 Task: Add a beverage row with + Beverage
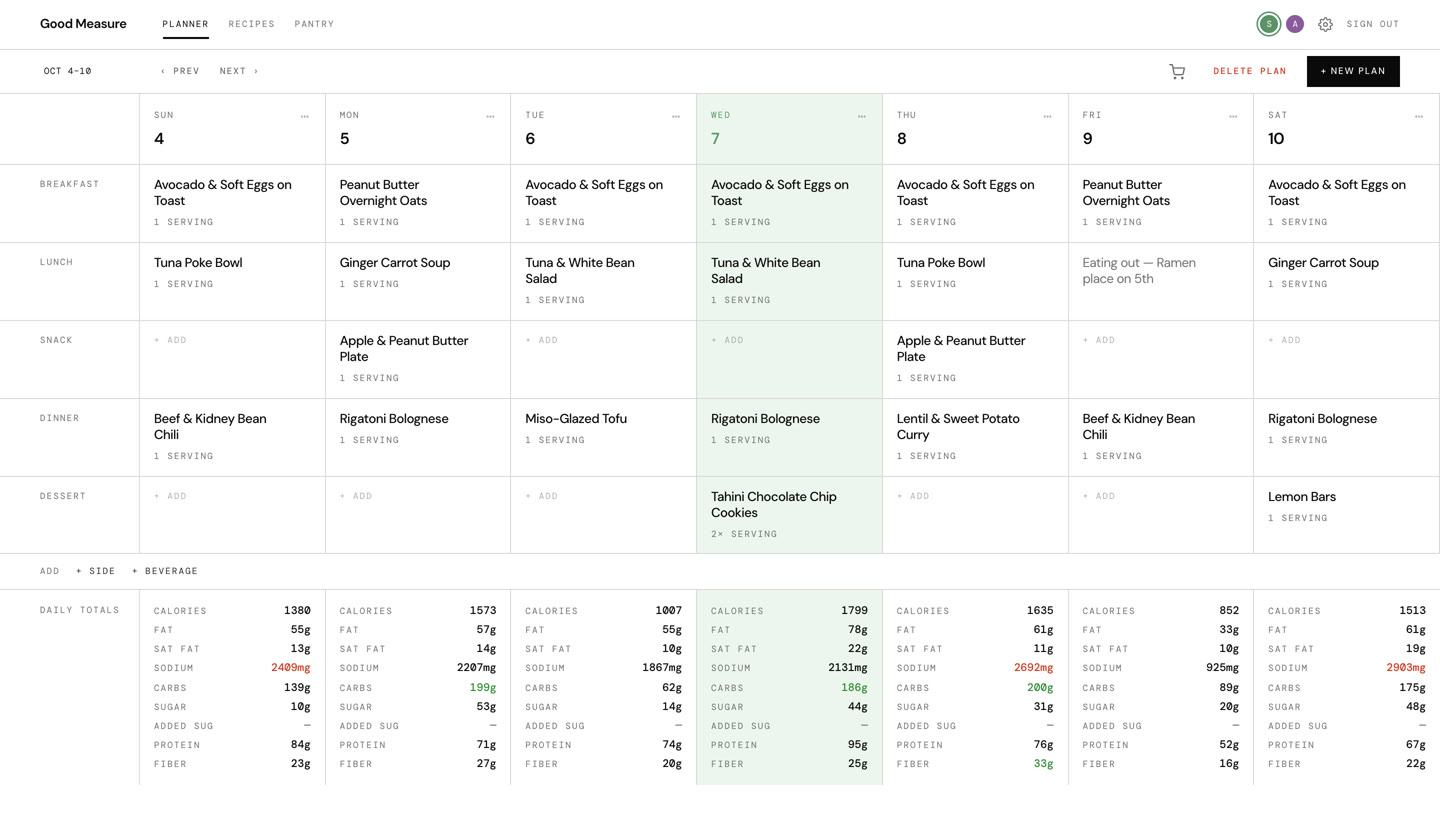[x=165, y=571]
